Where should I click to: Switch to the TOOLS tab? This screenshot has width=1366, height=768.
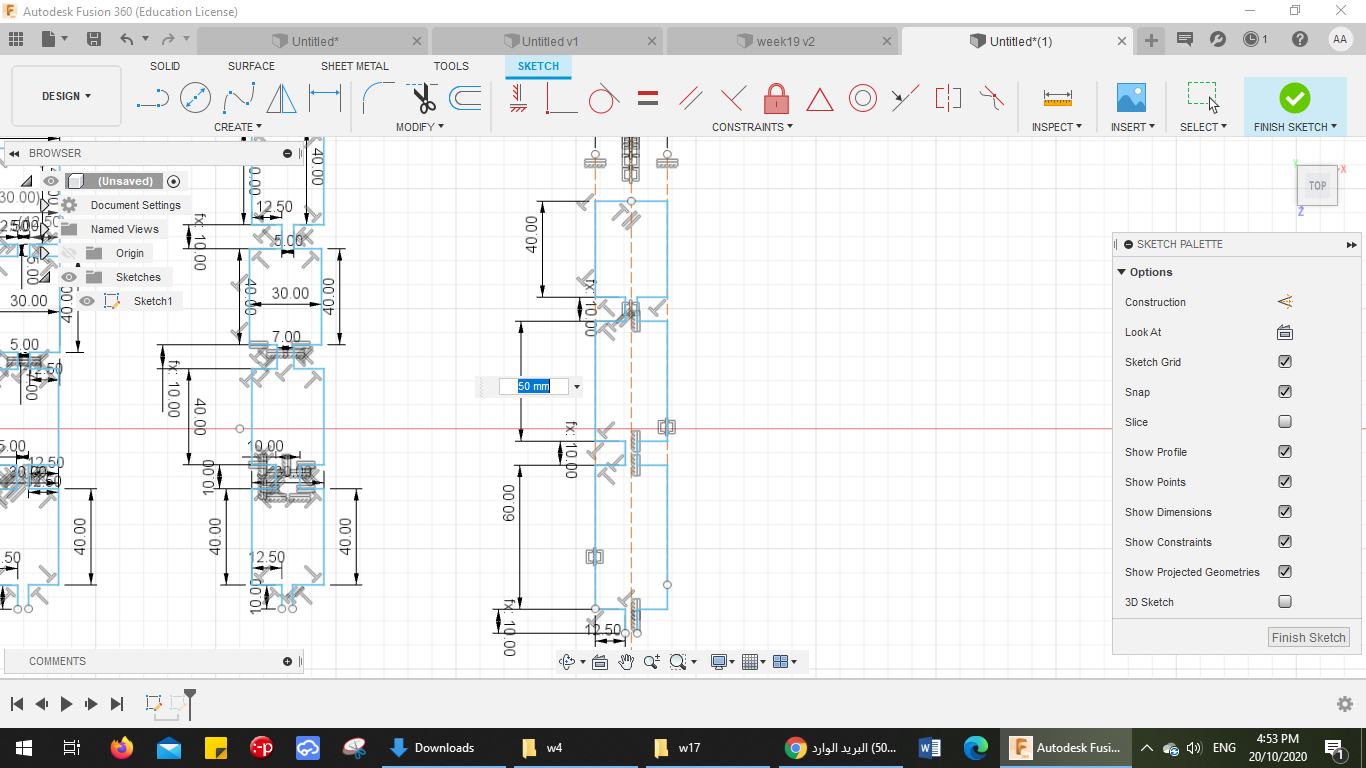pos(451,66)
